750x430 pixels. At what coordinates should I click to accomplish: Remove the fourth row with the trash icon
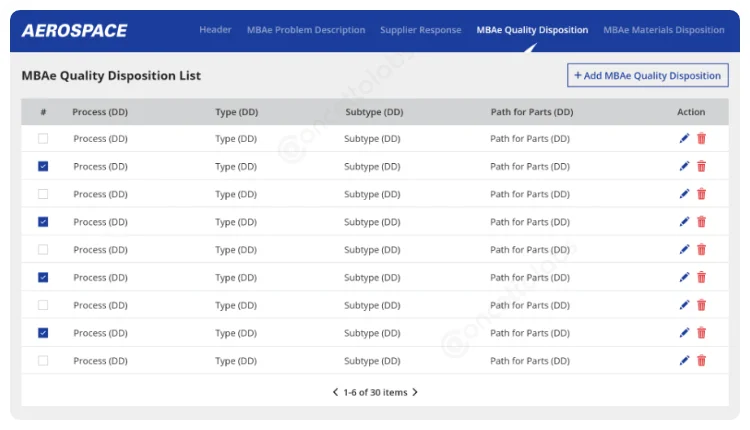[x=701, y=222]
